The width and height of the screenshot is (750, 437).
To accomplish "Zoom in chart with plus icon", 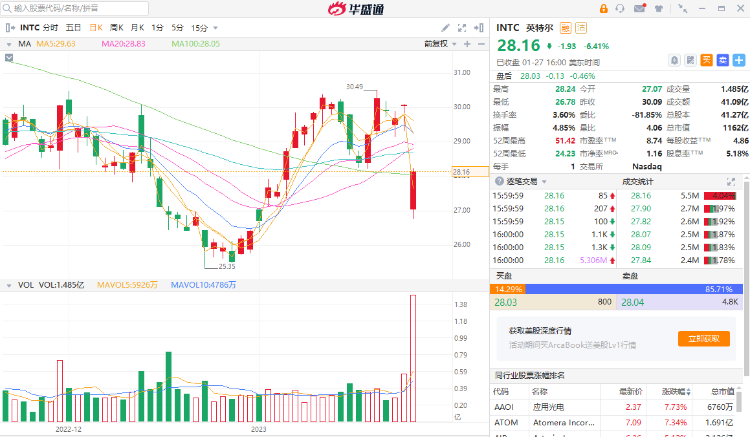I will 467,44.
